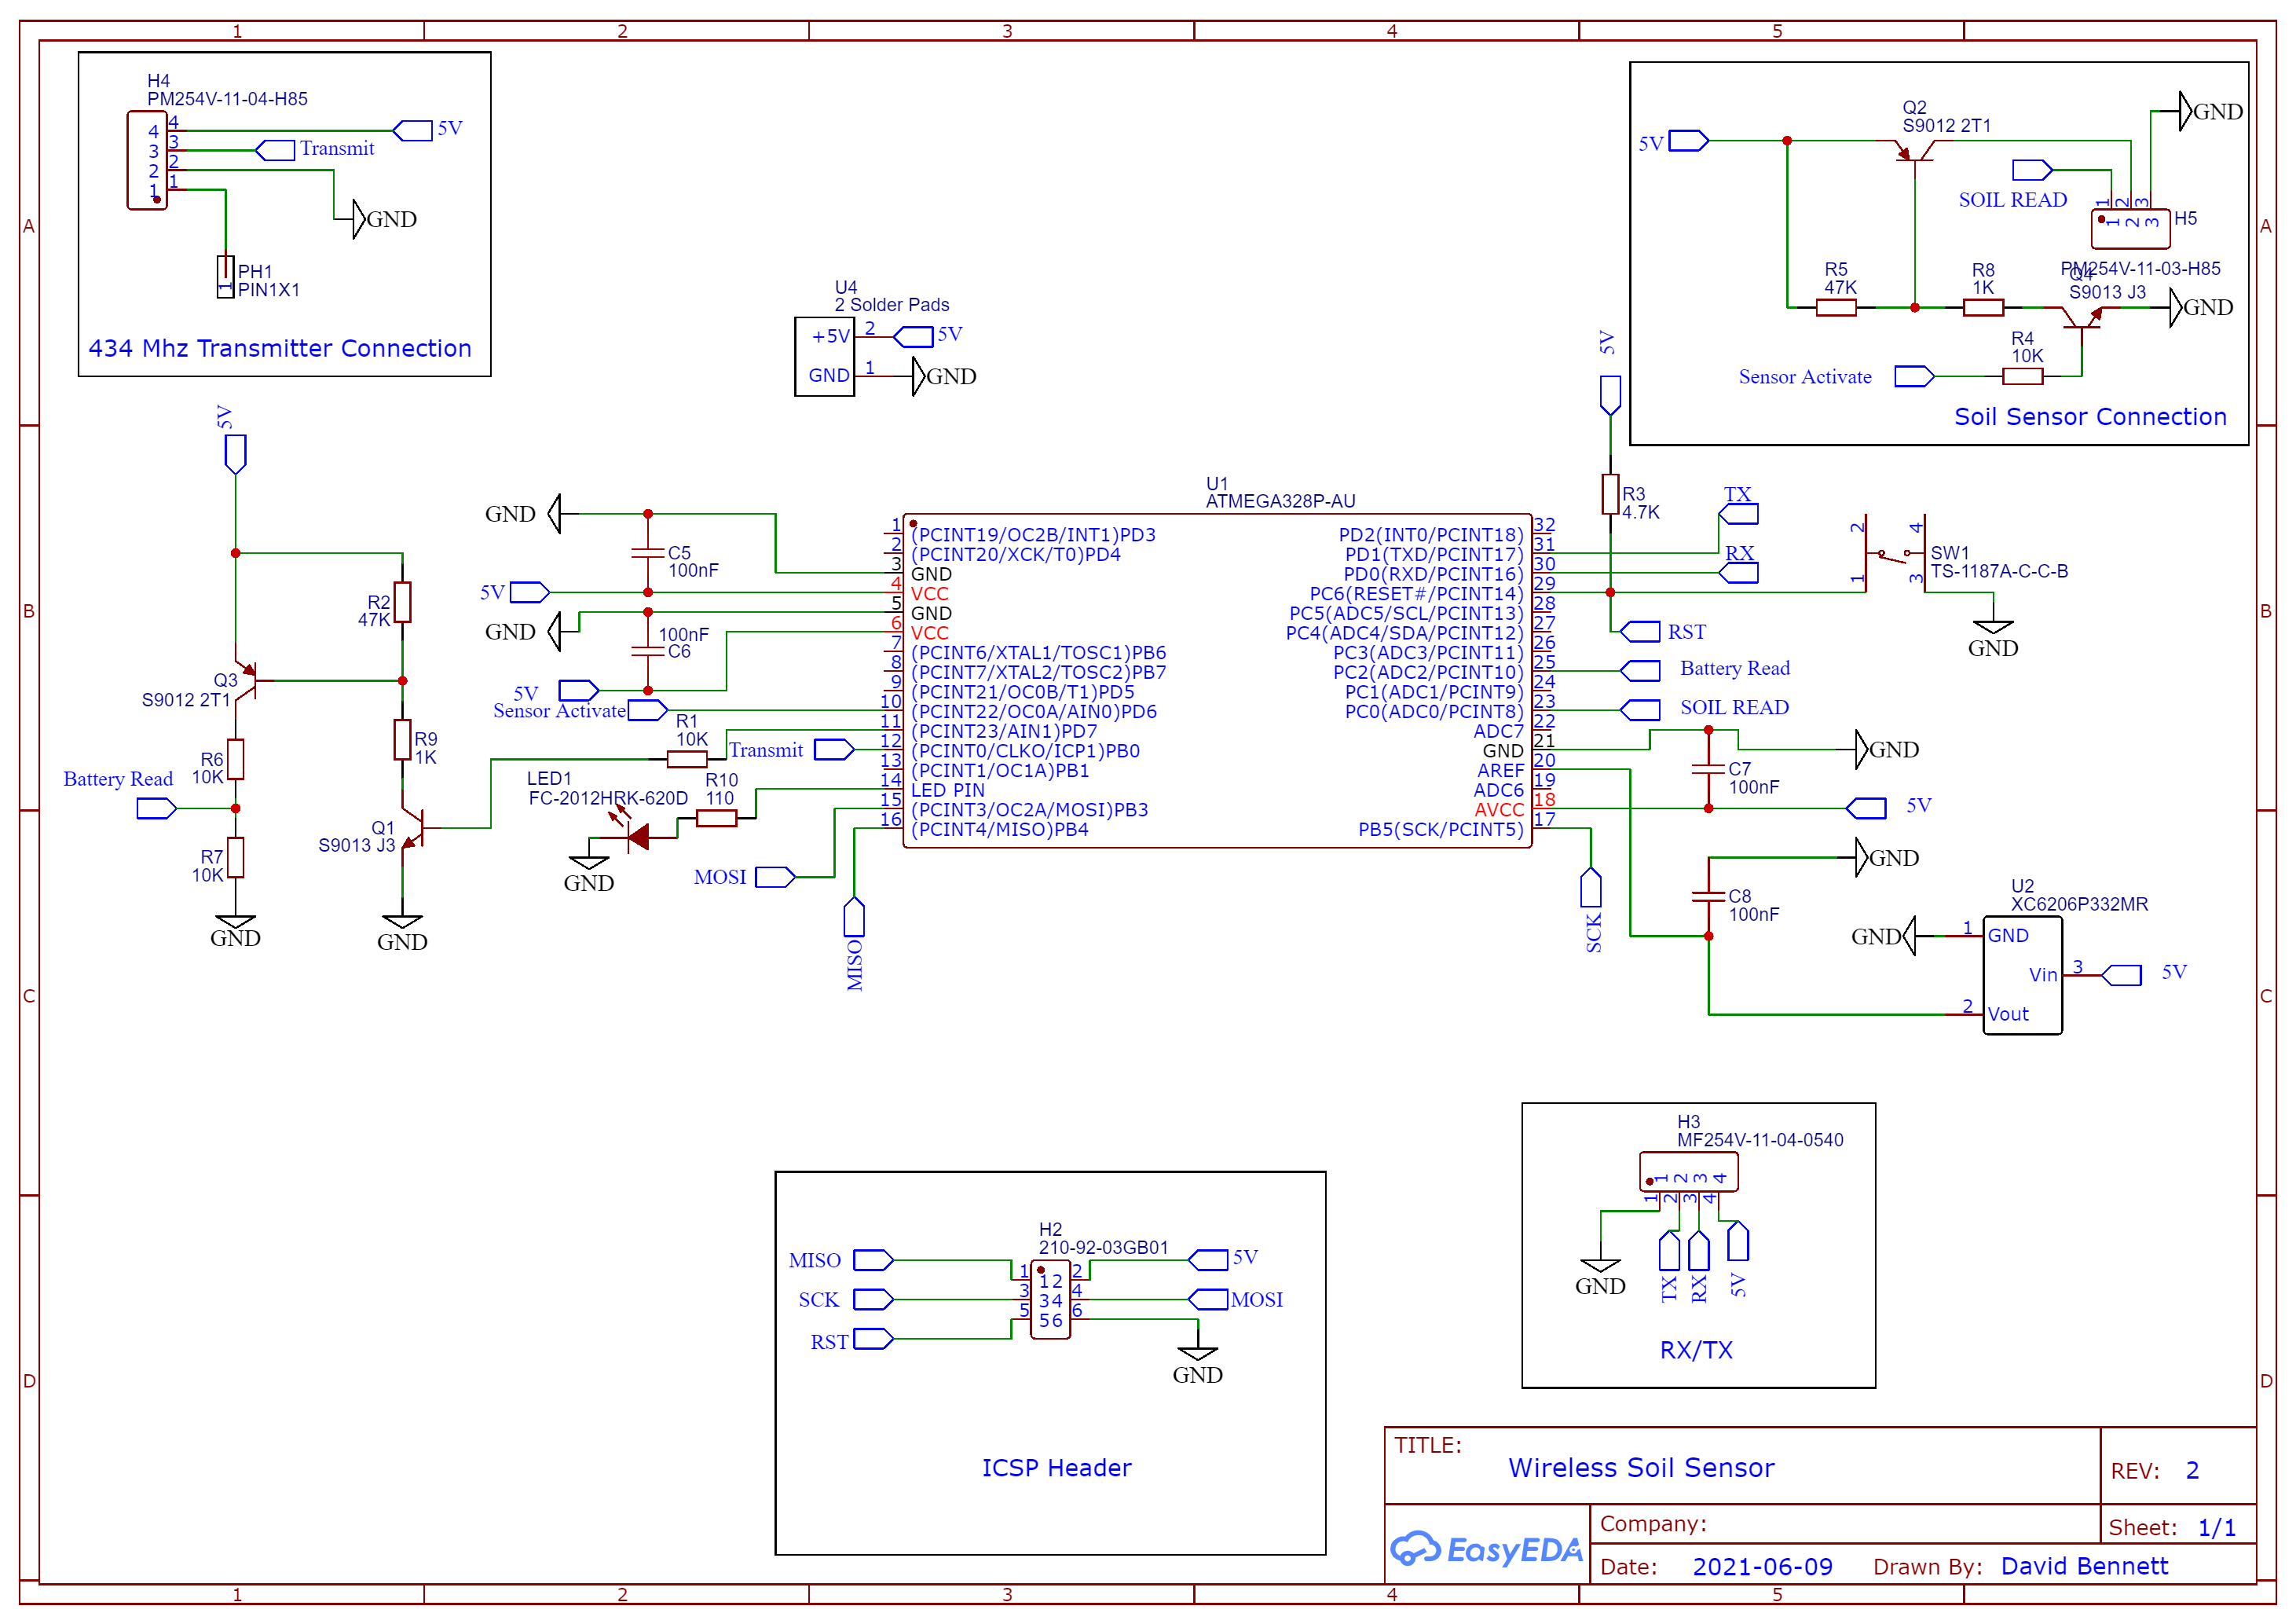Select capacitor C8 100nF symbol

point(1708,896)
